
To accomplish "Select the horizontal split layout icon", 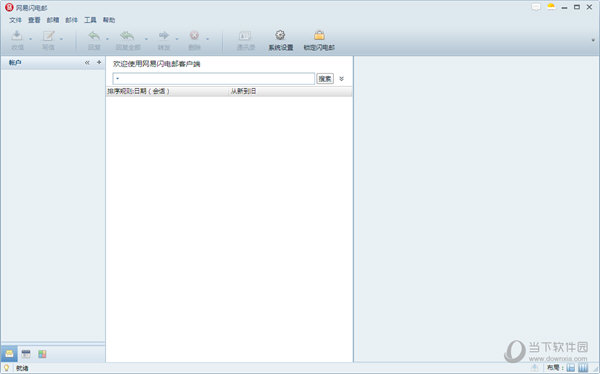I will pyautogui.click(x=571, y=368).
